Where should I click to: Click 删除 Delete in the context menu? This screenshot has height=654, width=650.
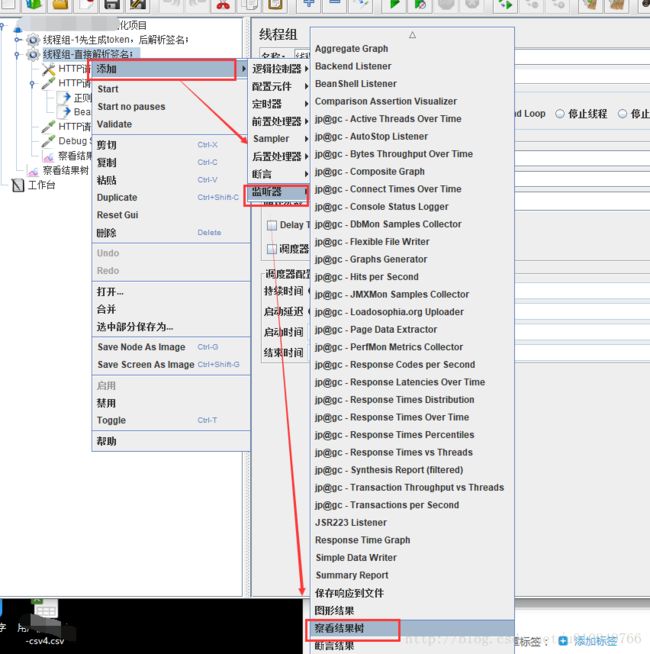(171, 233)
